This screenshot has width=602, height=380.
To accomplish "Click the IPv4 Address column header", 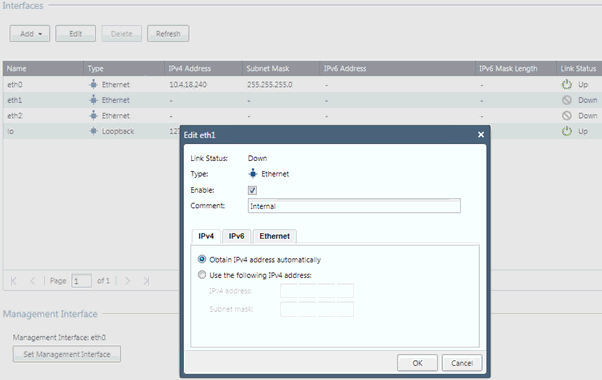I will coord(203,68).
